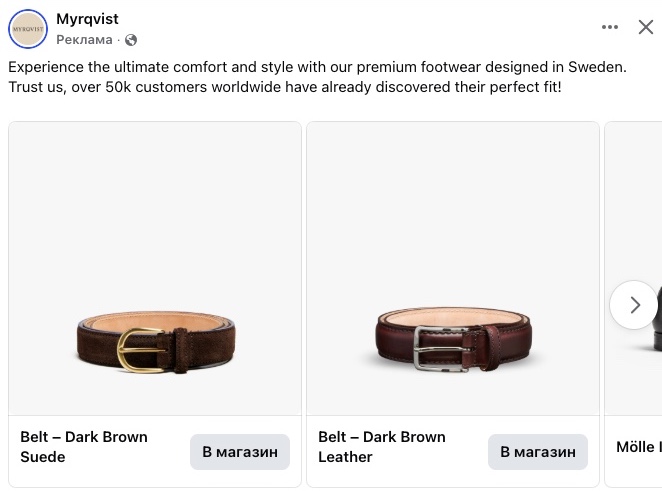Image resolution: width=662 pixels, height=500 pixels.
Task: Select the "Belt – Dark Brown Suede" title
Action: 84,447
